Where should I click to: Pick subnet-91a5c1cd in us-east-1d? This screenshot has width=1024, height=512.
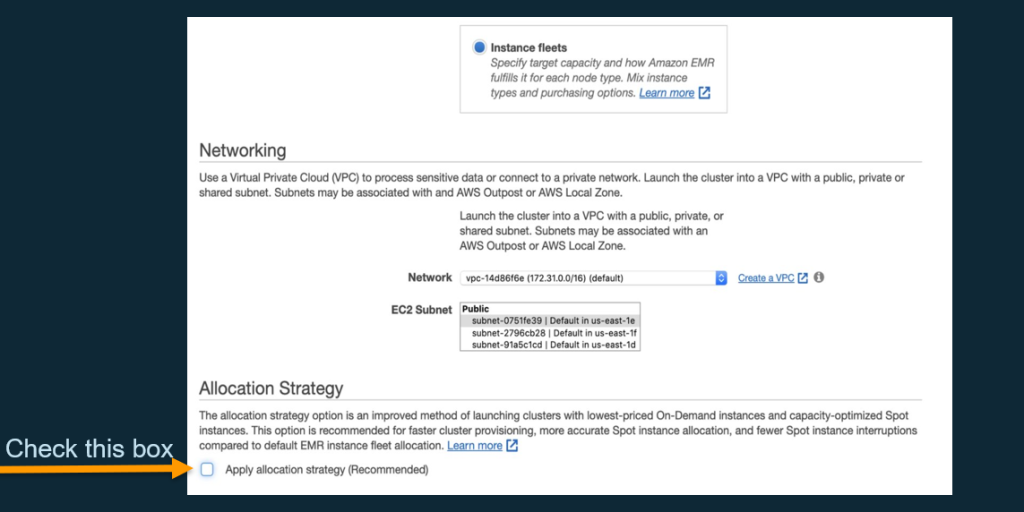click(548, 345)
